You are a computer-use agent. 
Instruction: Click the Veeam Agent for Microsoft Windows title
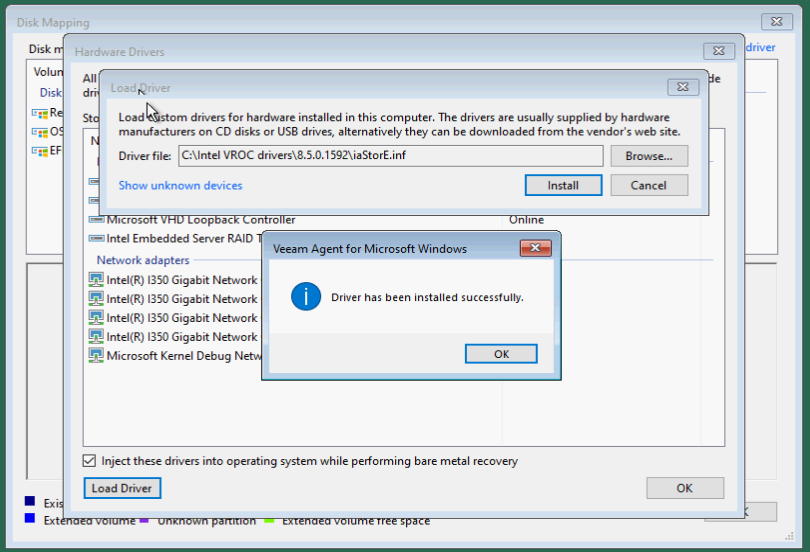(370, 249)
